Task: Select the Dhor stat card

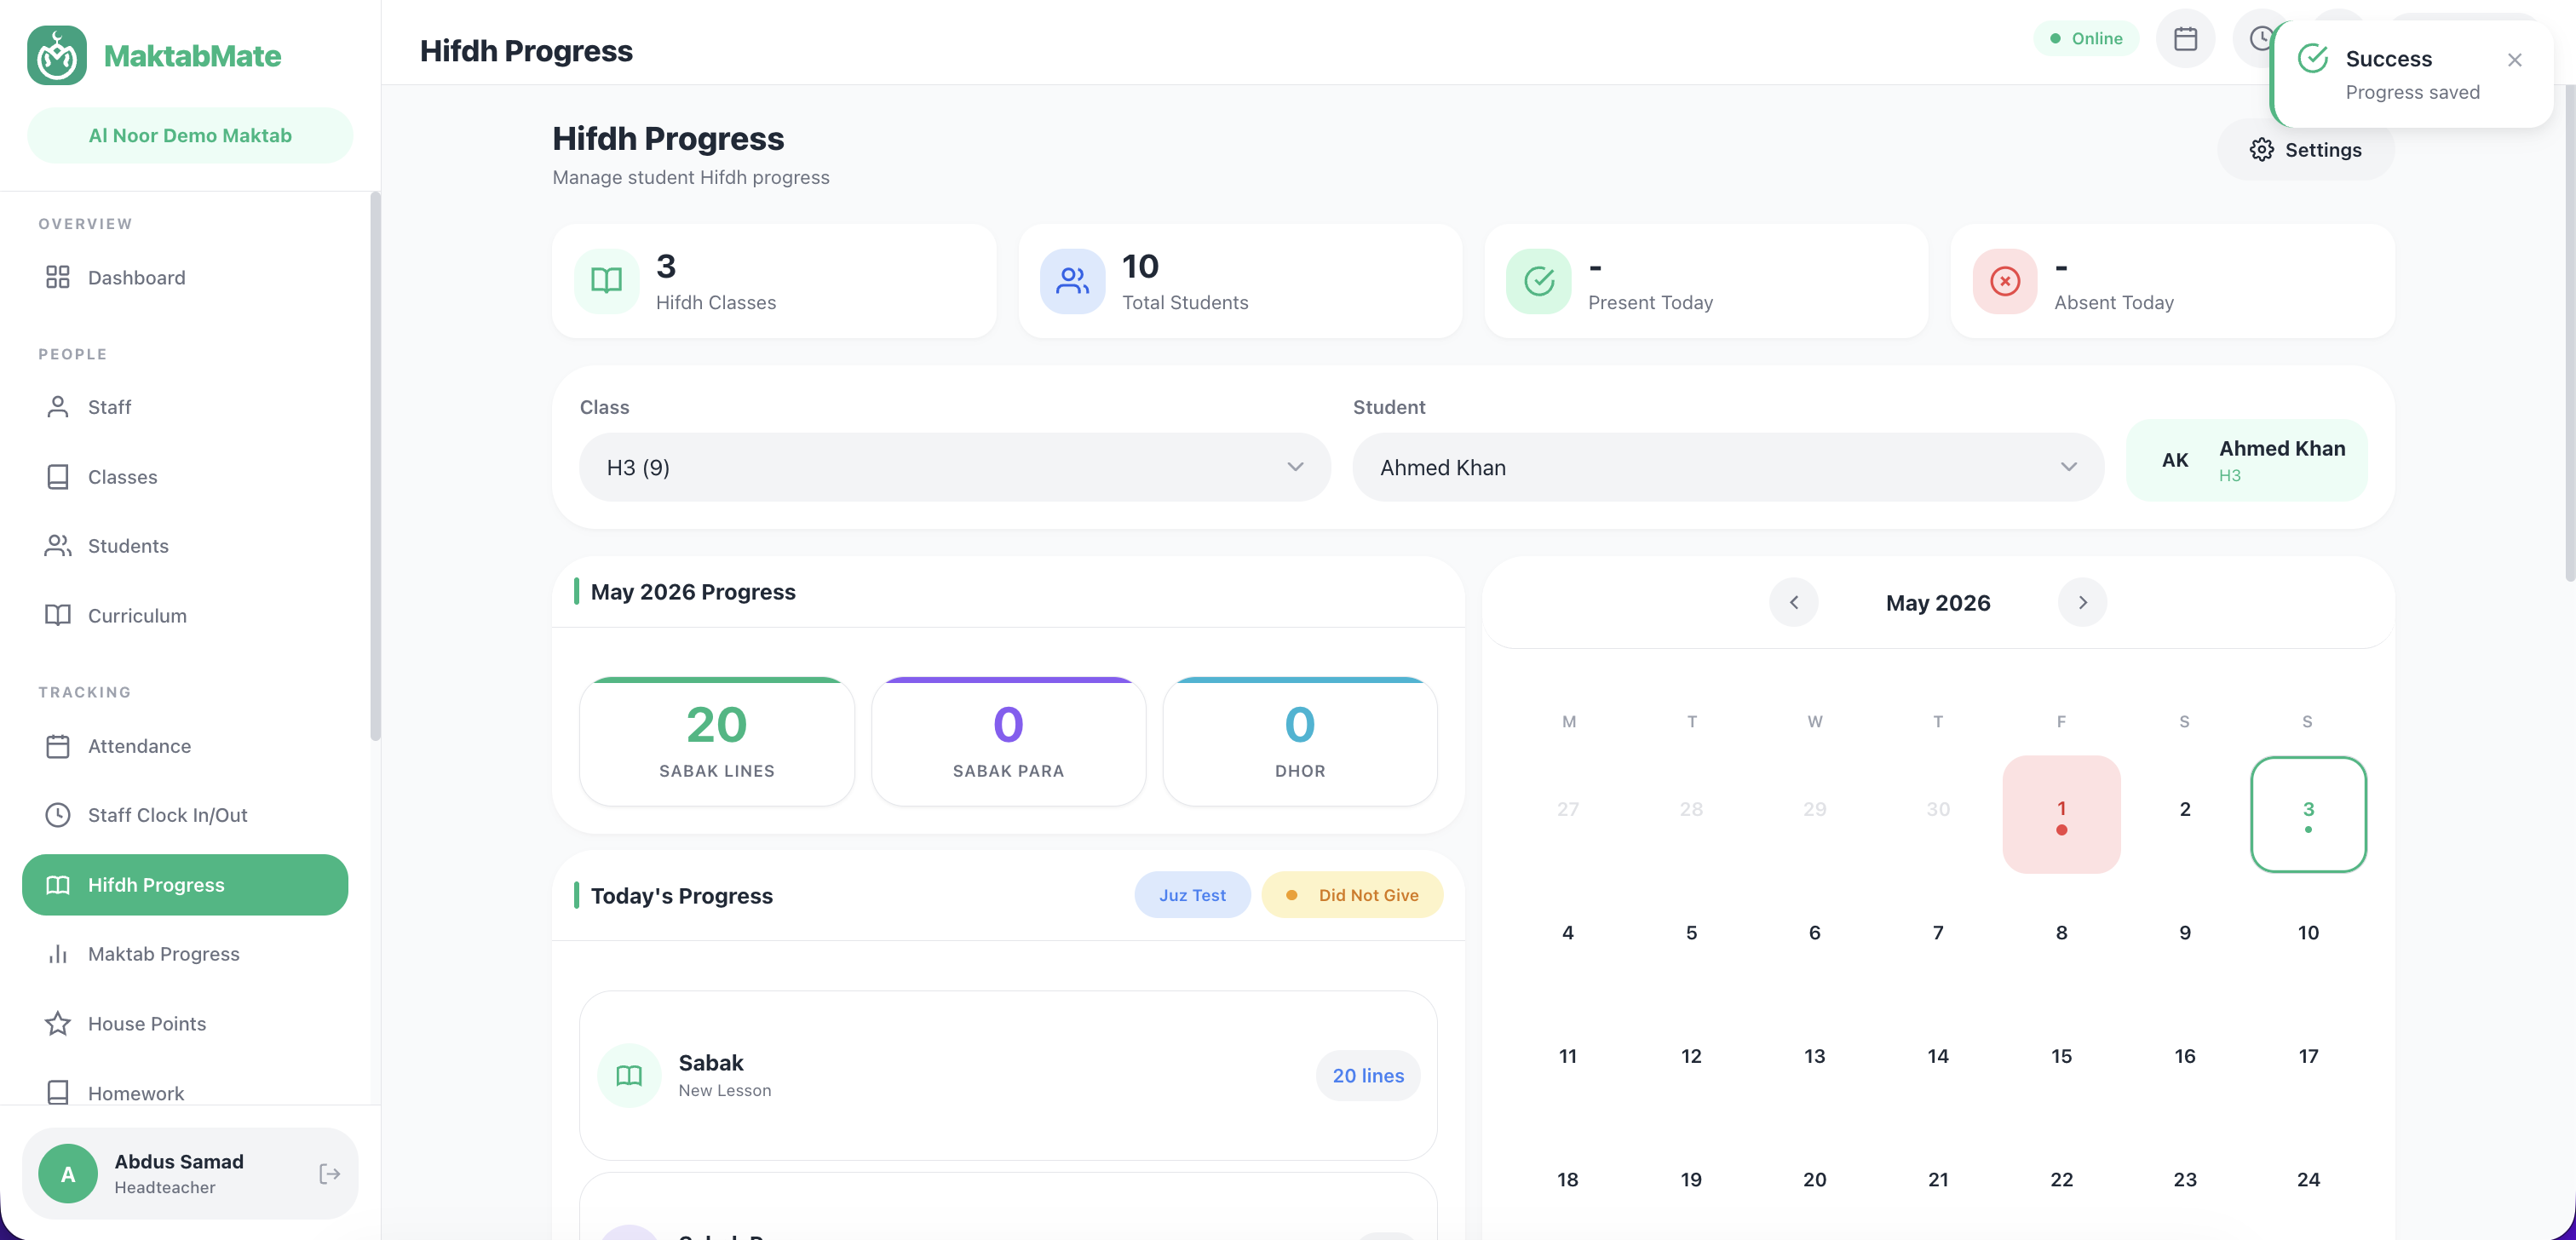Action: pos(1300,741)
